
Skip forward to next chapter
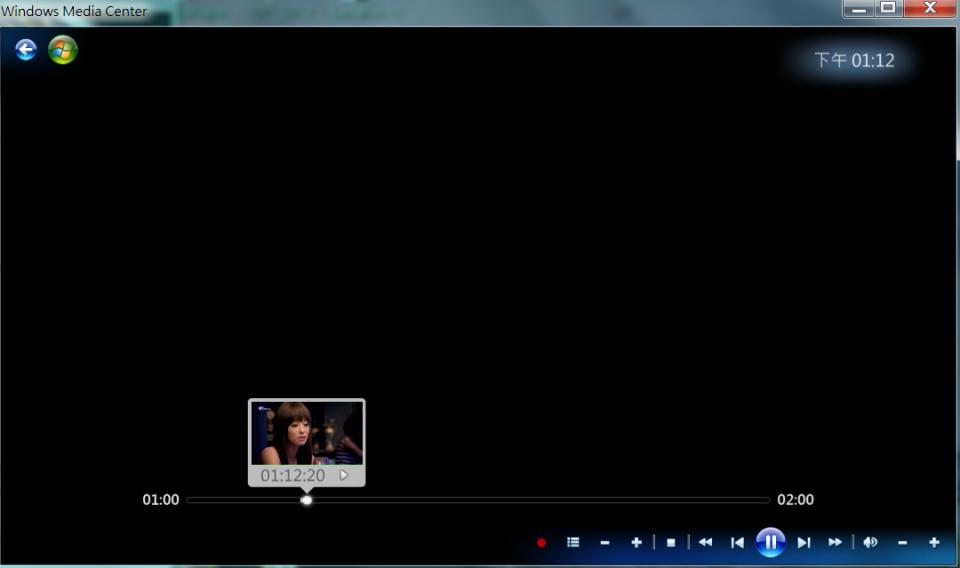point(804,542)
